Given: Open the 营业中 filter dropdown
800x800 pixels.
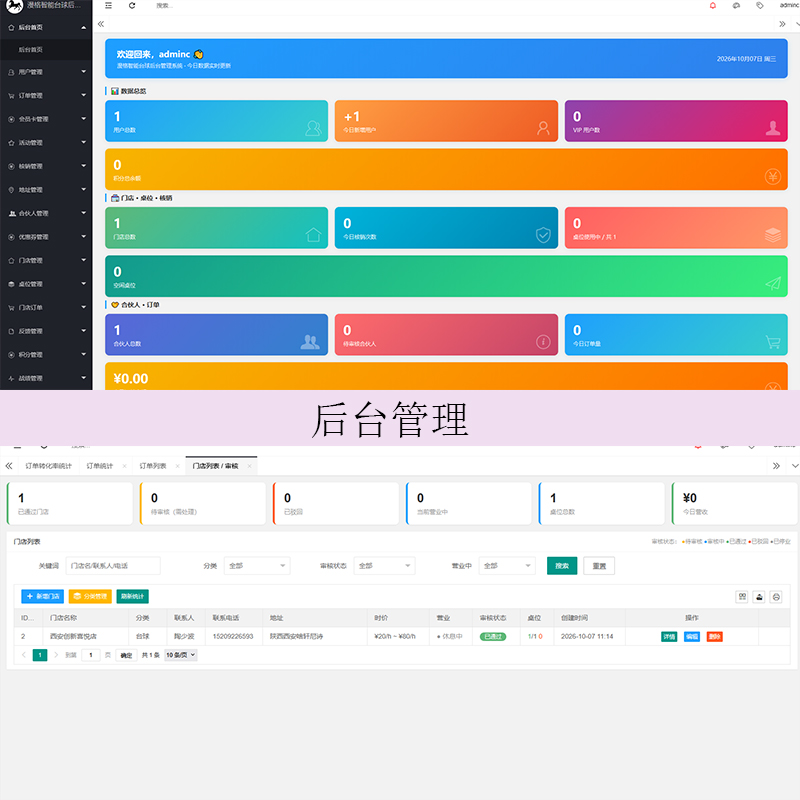Looking at the screenshot, I should (x=507, y=566).
